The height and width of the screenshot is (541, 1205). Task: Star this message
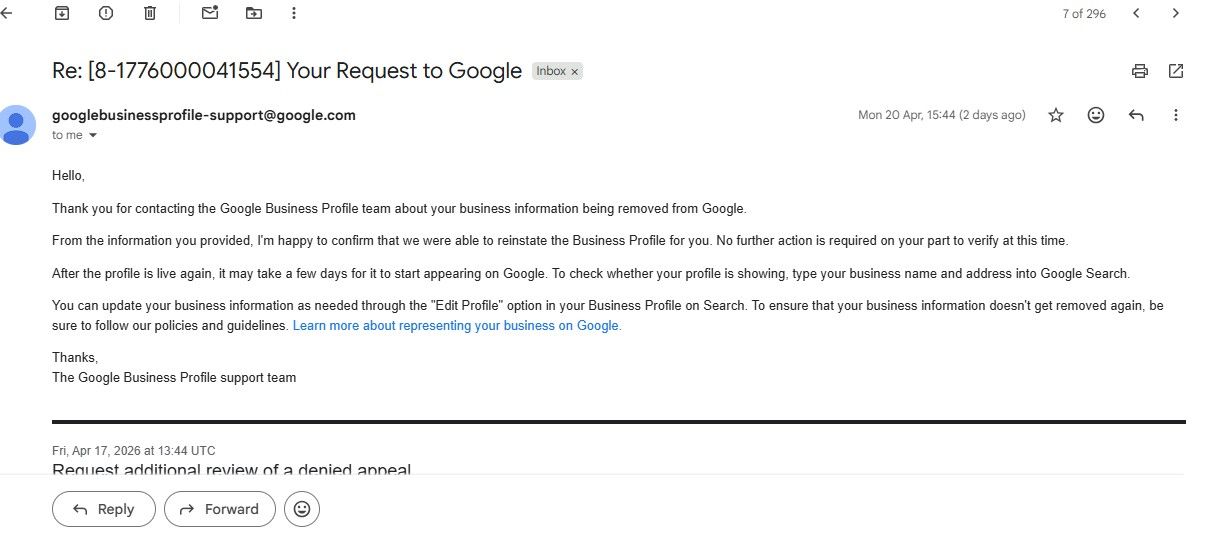(1056, 115)
